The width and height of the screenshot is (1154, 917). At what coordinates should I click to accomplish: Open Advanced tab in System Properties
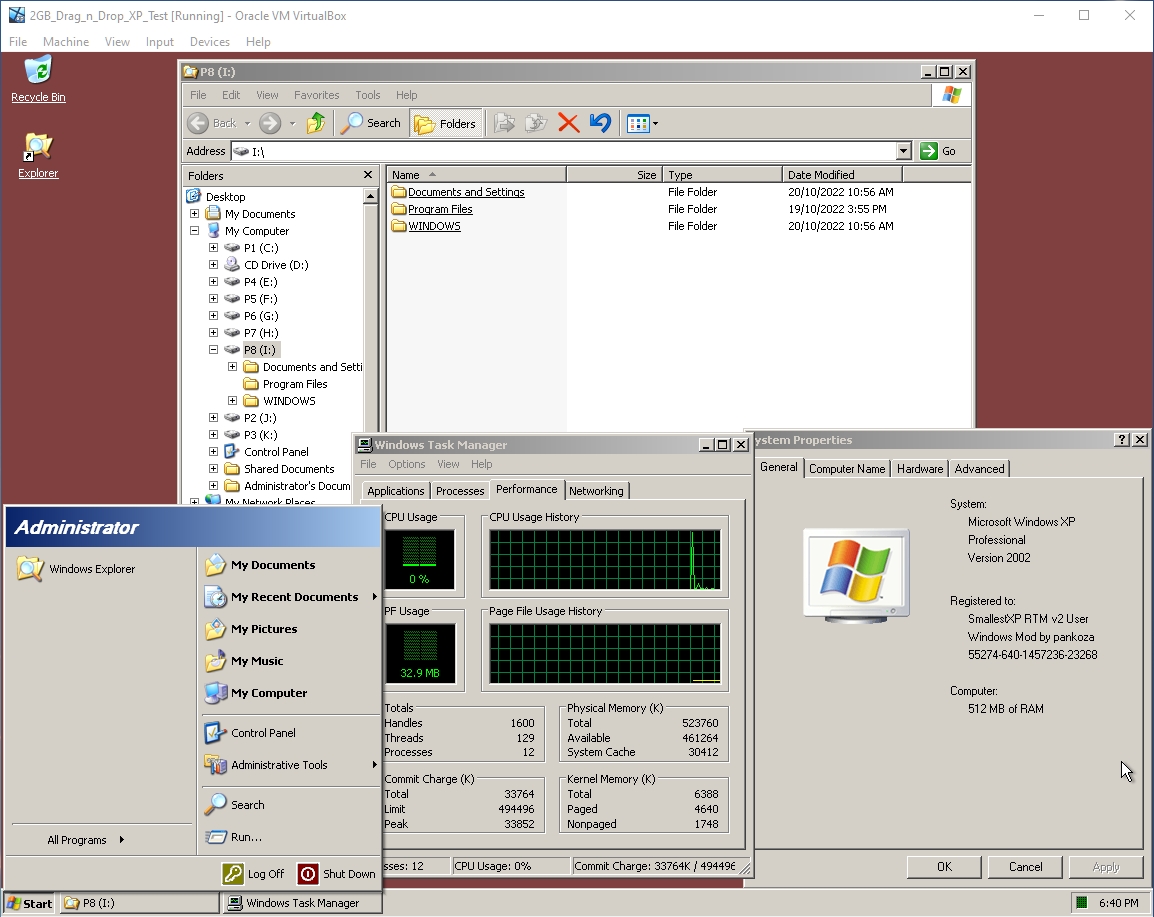point(979,469)
